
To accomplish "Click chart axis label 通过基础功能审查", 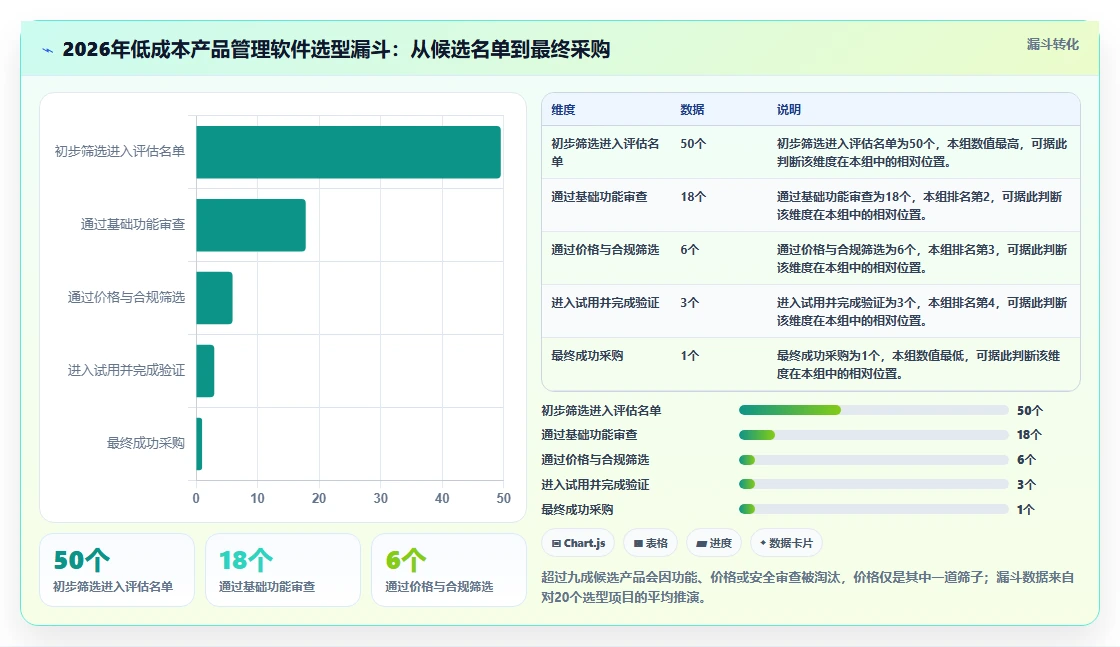I will click(x=133, y=224).
